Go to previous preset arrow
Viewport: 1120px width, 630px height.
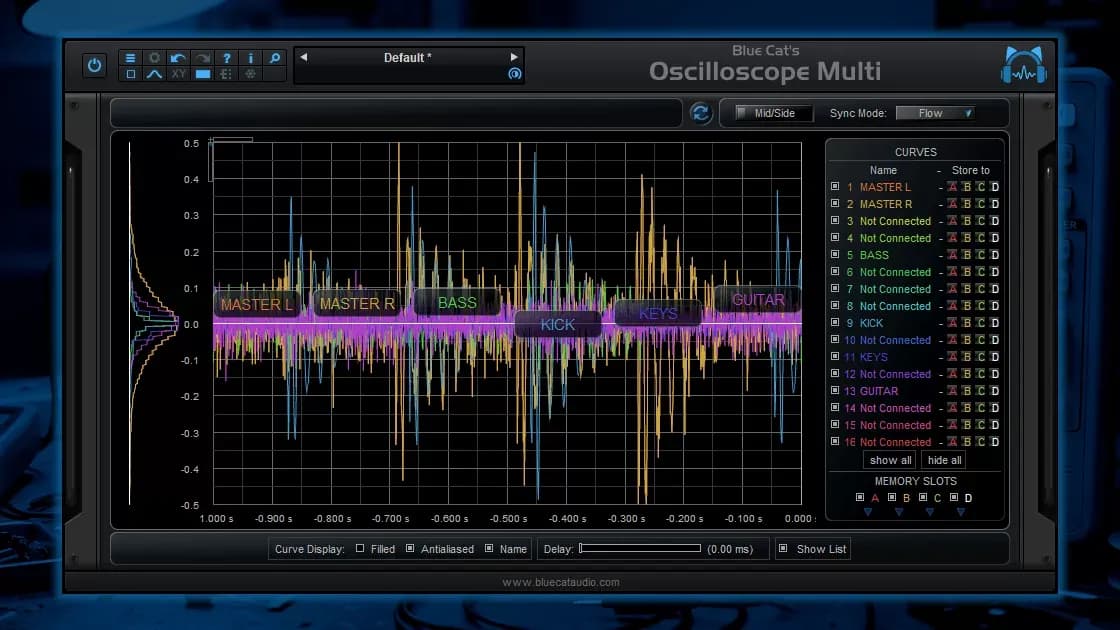click(304, 57)
